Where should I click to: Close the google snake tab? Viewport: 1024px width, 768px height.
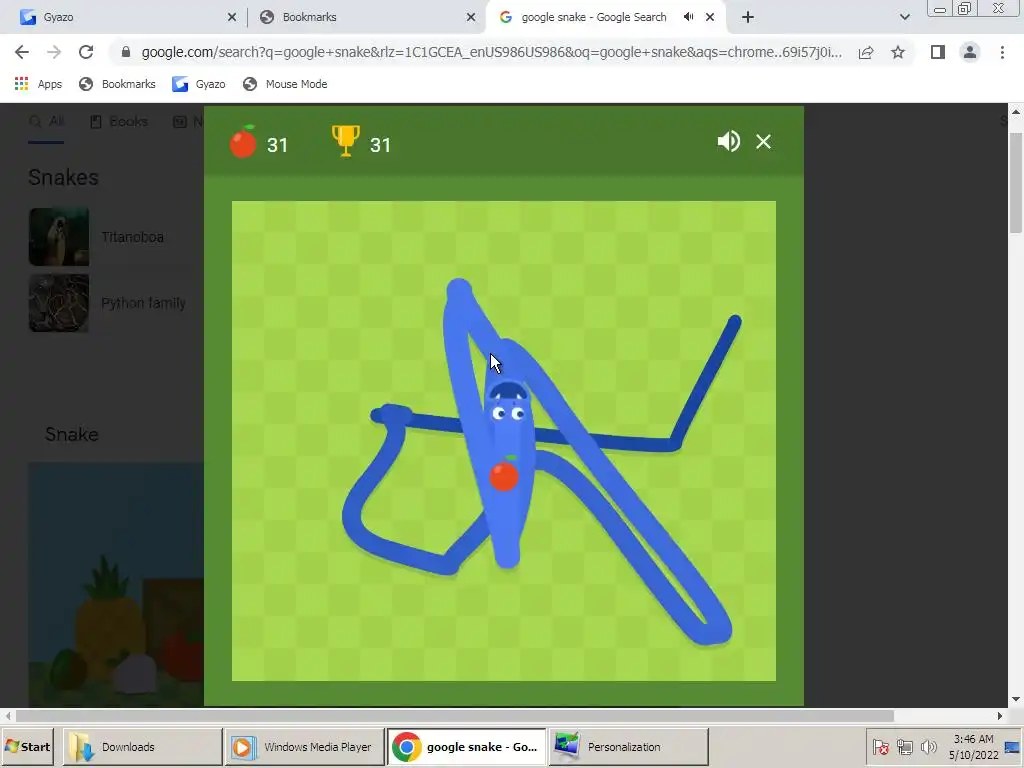[x=710, y=18]
